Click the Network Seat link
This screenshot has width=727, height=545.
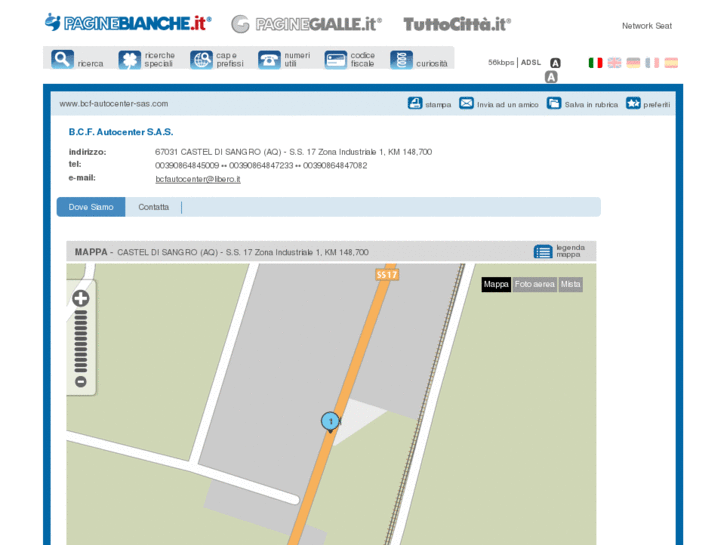pyautogui.click(x=647, y=26)
